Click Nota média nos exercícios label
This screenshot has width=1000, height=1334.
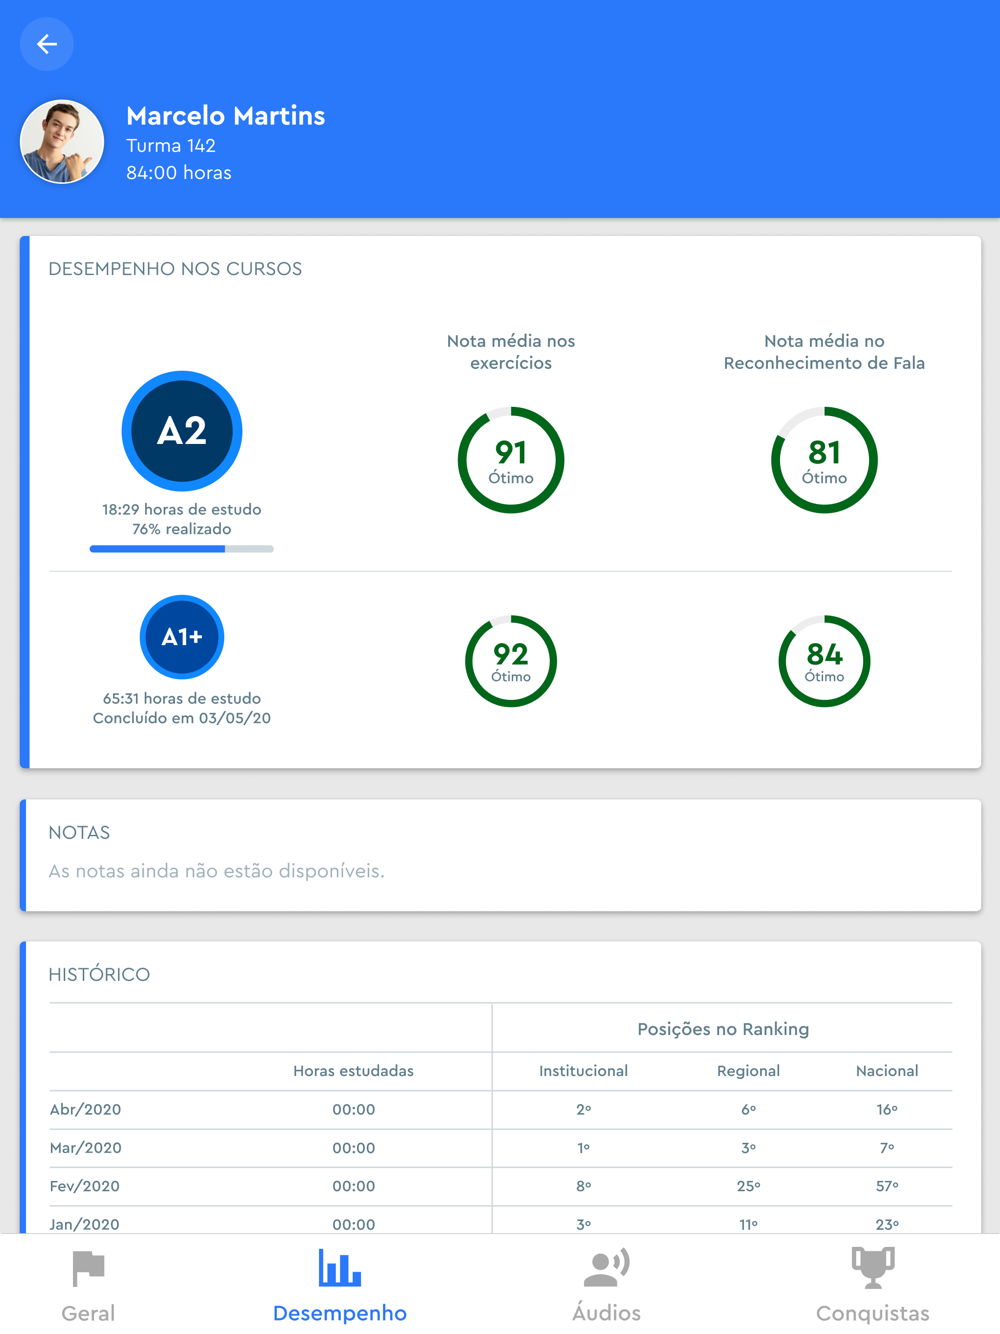tap(511, 352)
